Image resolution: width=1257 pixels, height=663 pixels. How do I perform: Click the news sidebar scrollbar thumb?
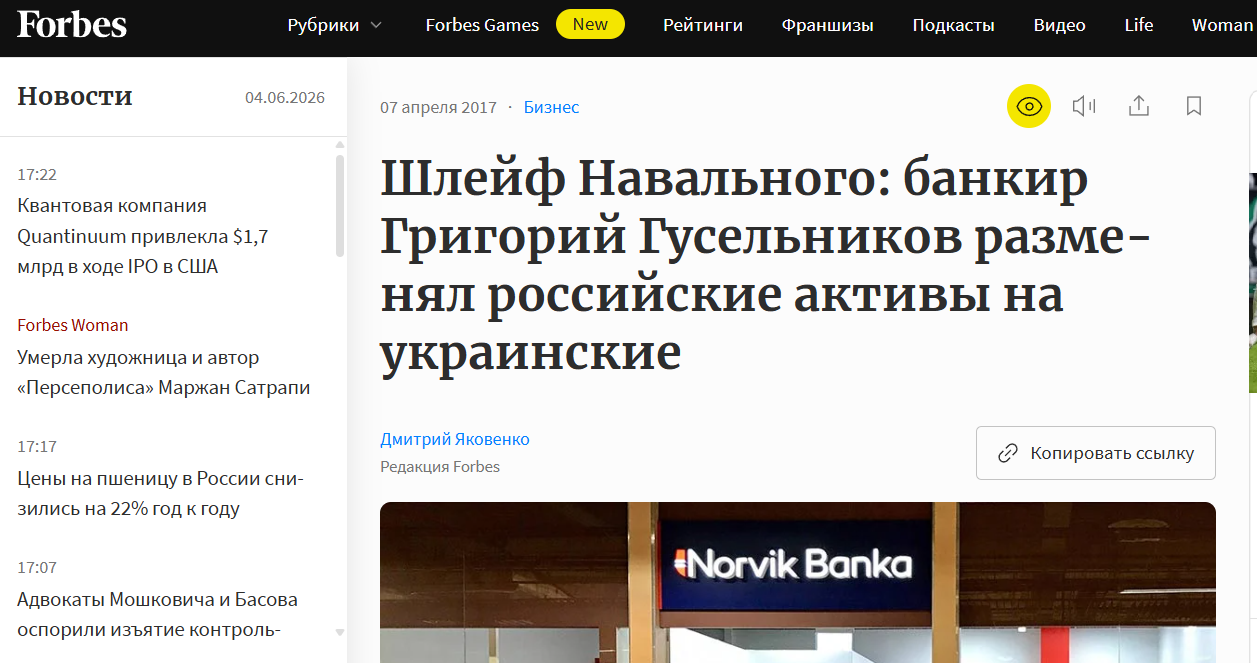click(340, 206)
